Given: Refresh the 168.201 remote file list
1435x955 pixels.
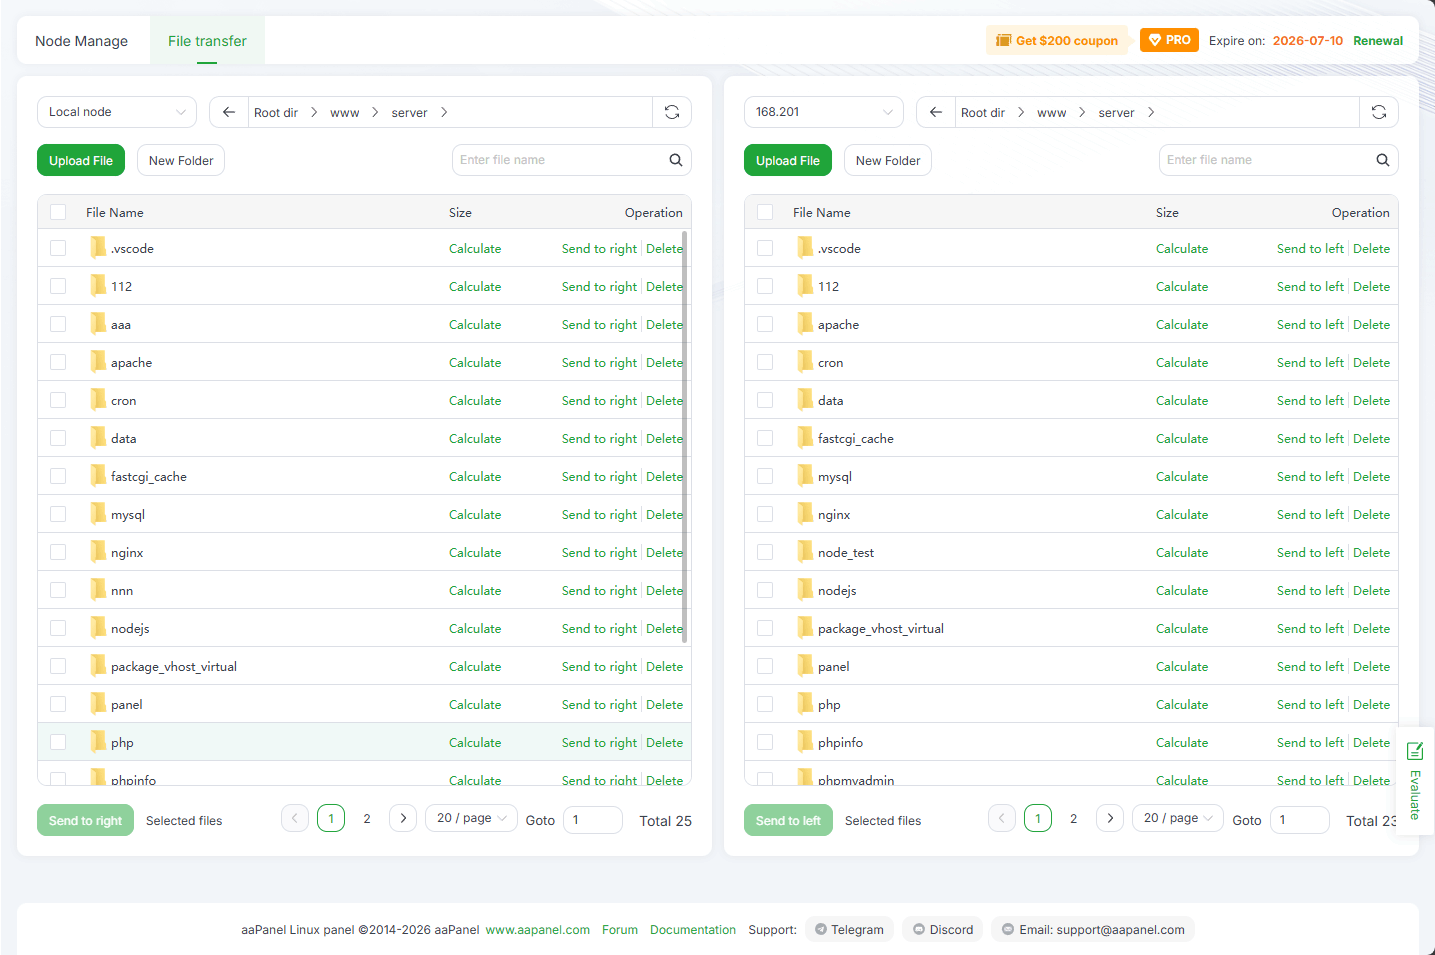Looking at the screenshot, I should [x=1379, y=112].
